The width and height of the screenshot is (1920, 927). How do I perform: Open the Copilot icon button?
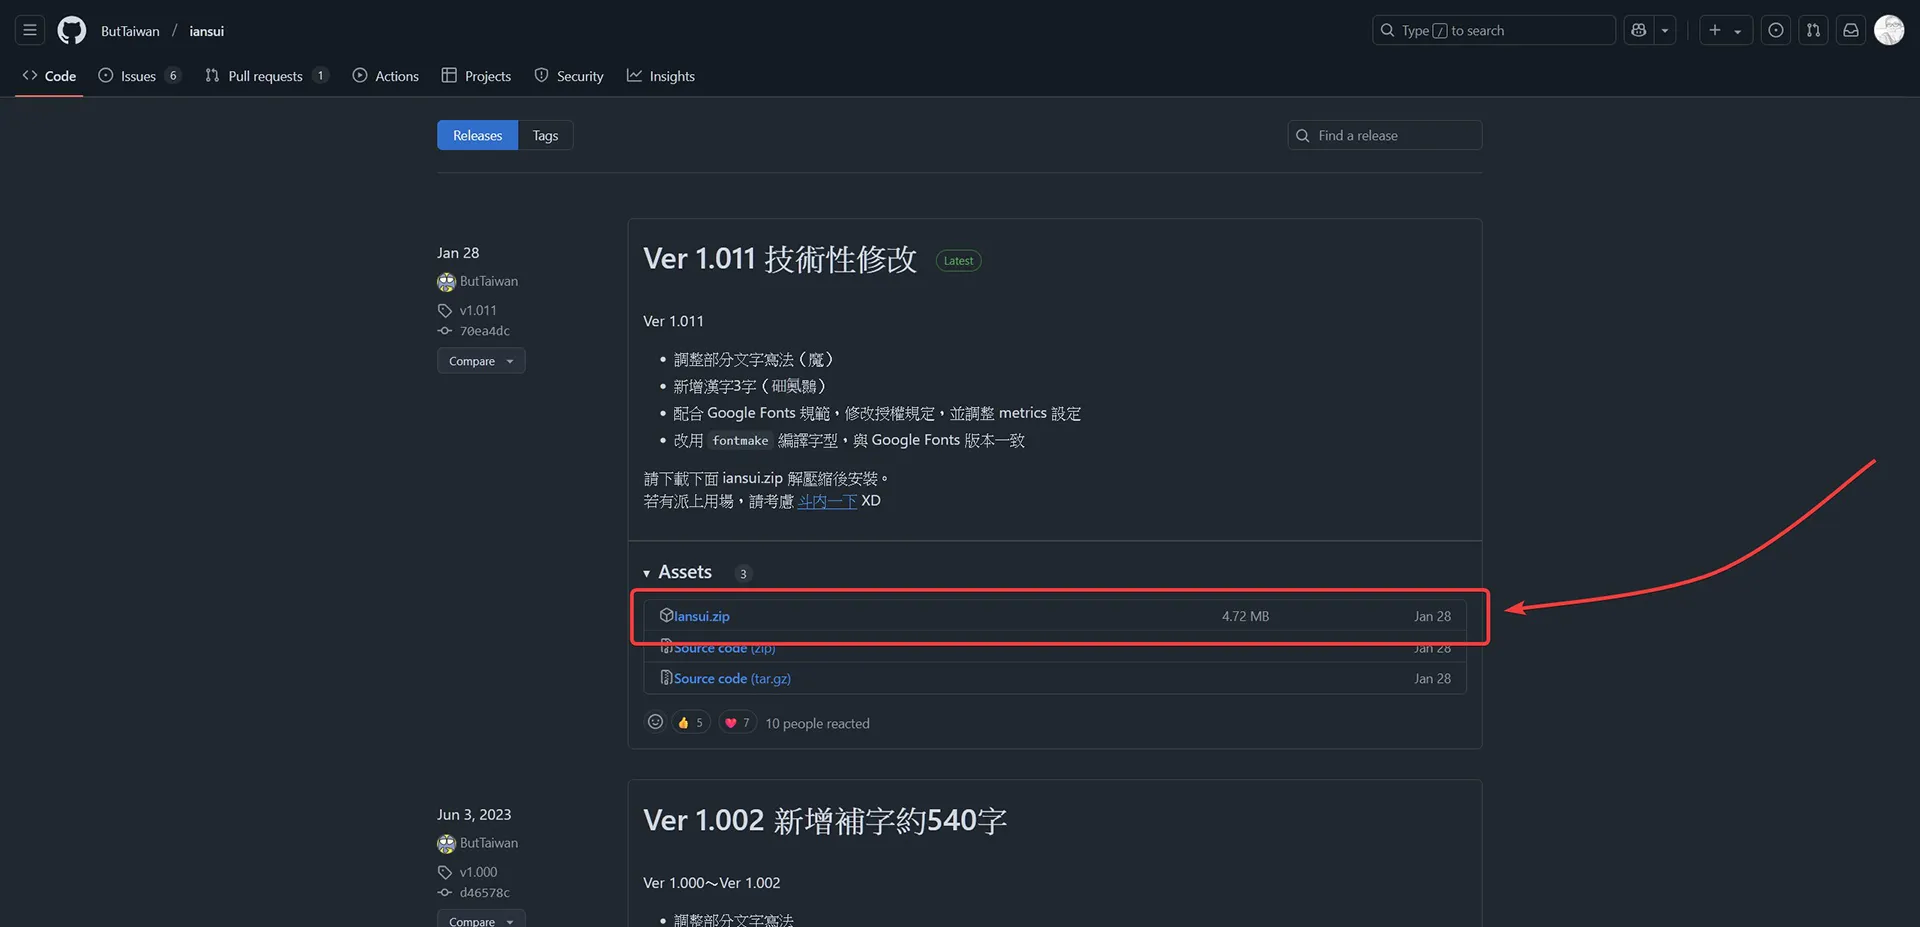(x=1638, y=30)
